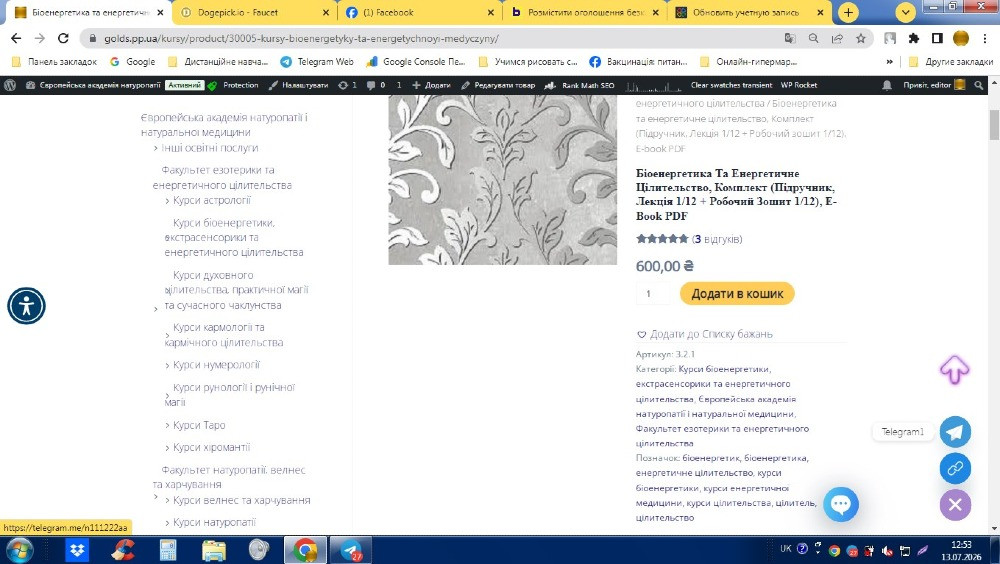Open the ornament product image
This screenshot has width=1000, height=564.
tap(503, 180)
